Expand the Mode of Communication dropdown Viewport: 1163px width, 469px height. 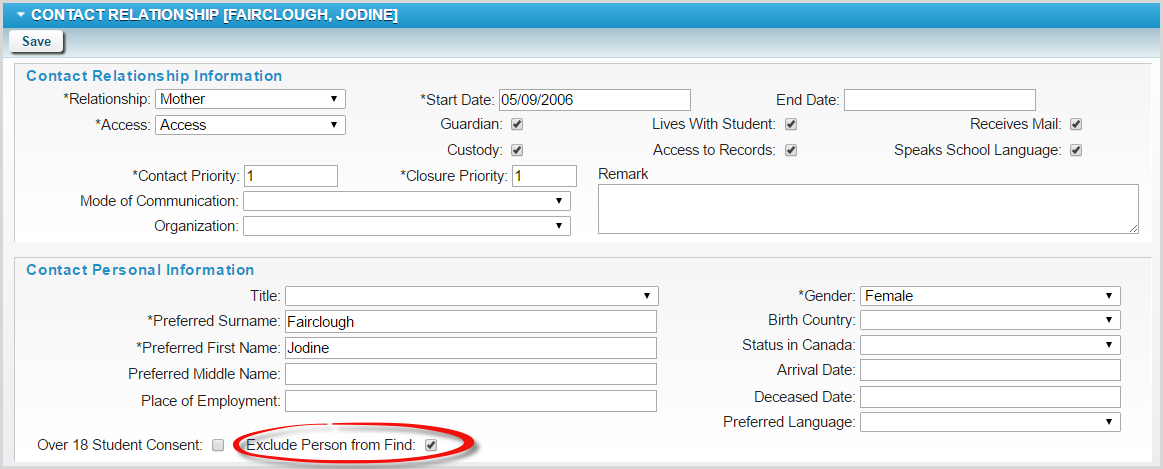click(406, 201)
